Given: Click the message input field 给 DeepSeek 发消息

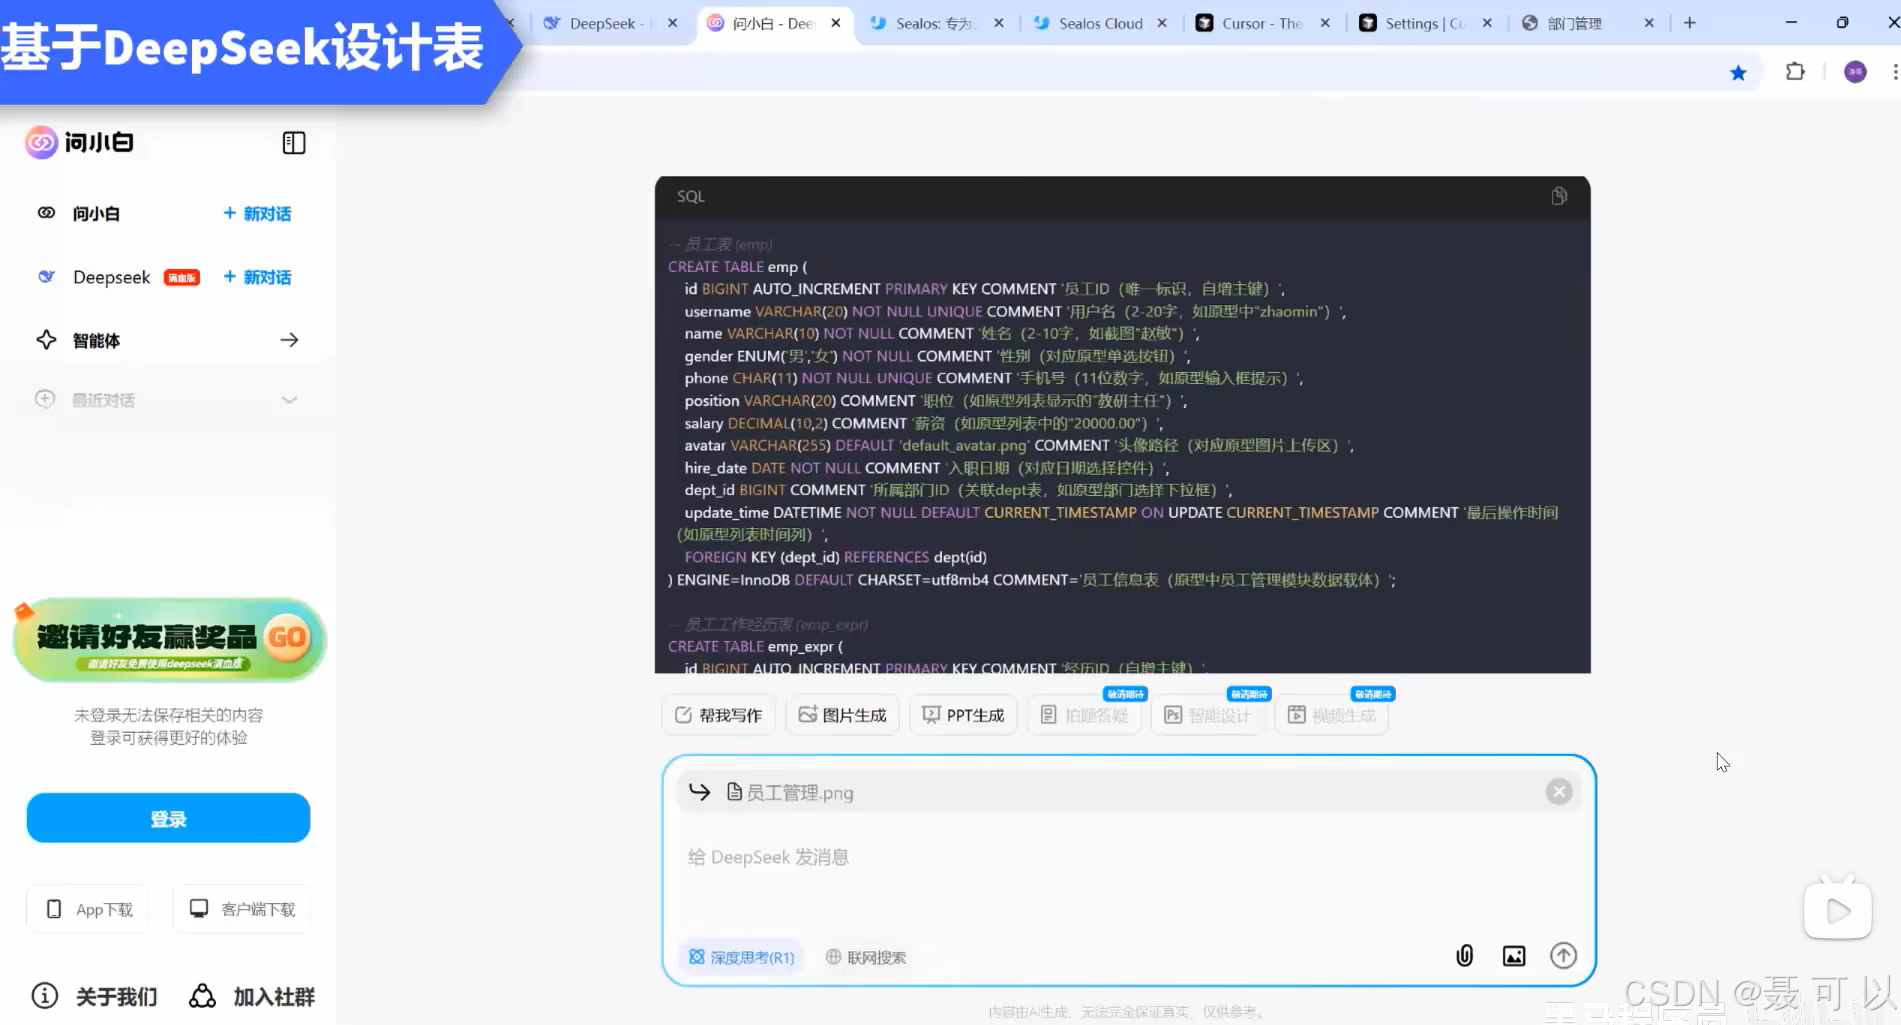Looking at the screenshot, I should [x=1128, y=857].
